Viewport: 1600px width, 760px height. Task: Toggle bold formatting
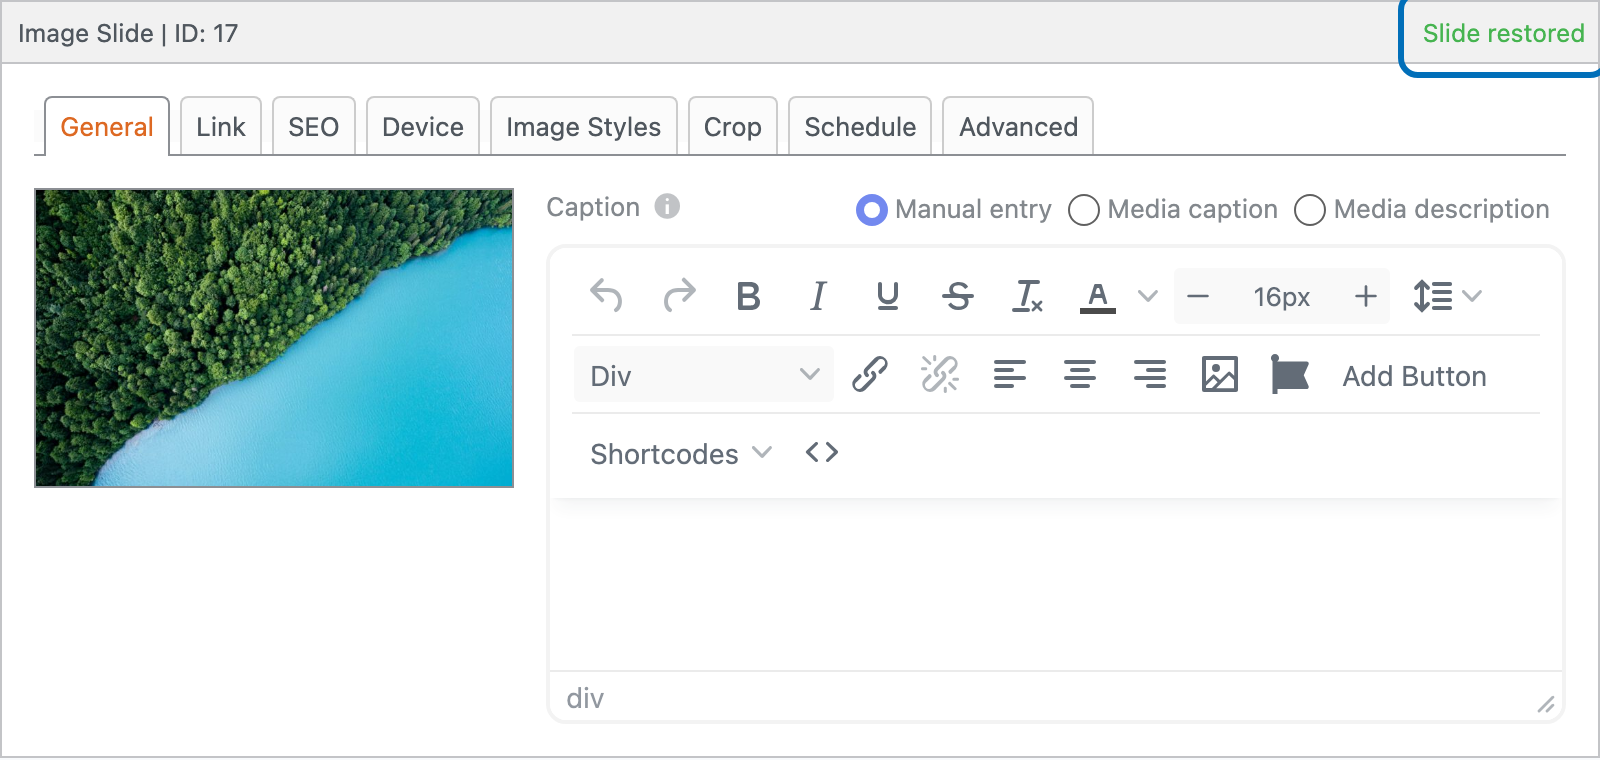coord(748,296)
